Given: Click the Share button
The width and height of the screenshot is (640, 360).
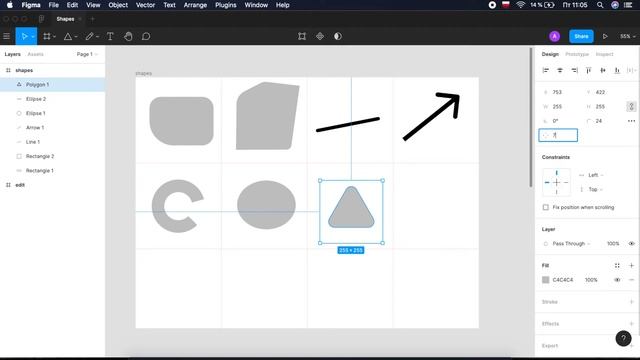Looking at the screenshot, I should pos(581,36).
